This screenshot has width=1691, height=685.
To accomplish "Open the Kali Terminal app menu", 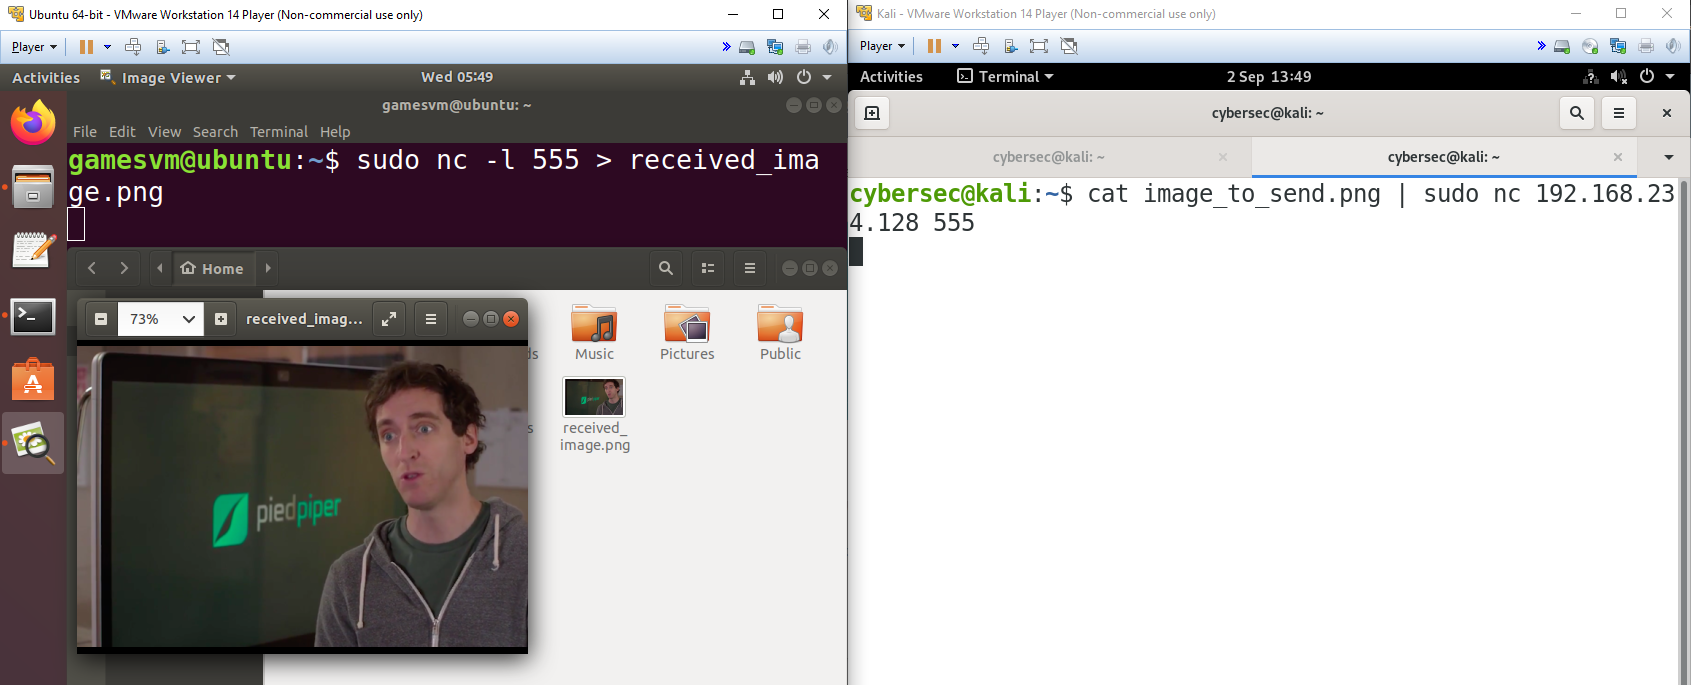I will tap(1005, 77).
